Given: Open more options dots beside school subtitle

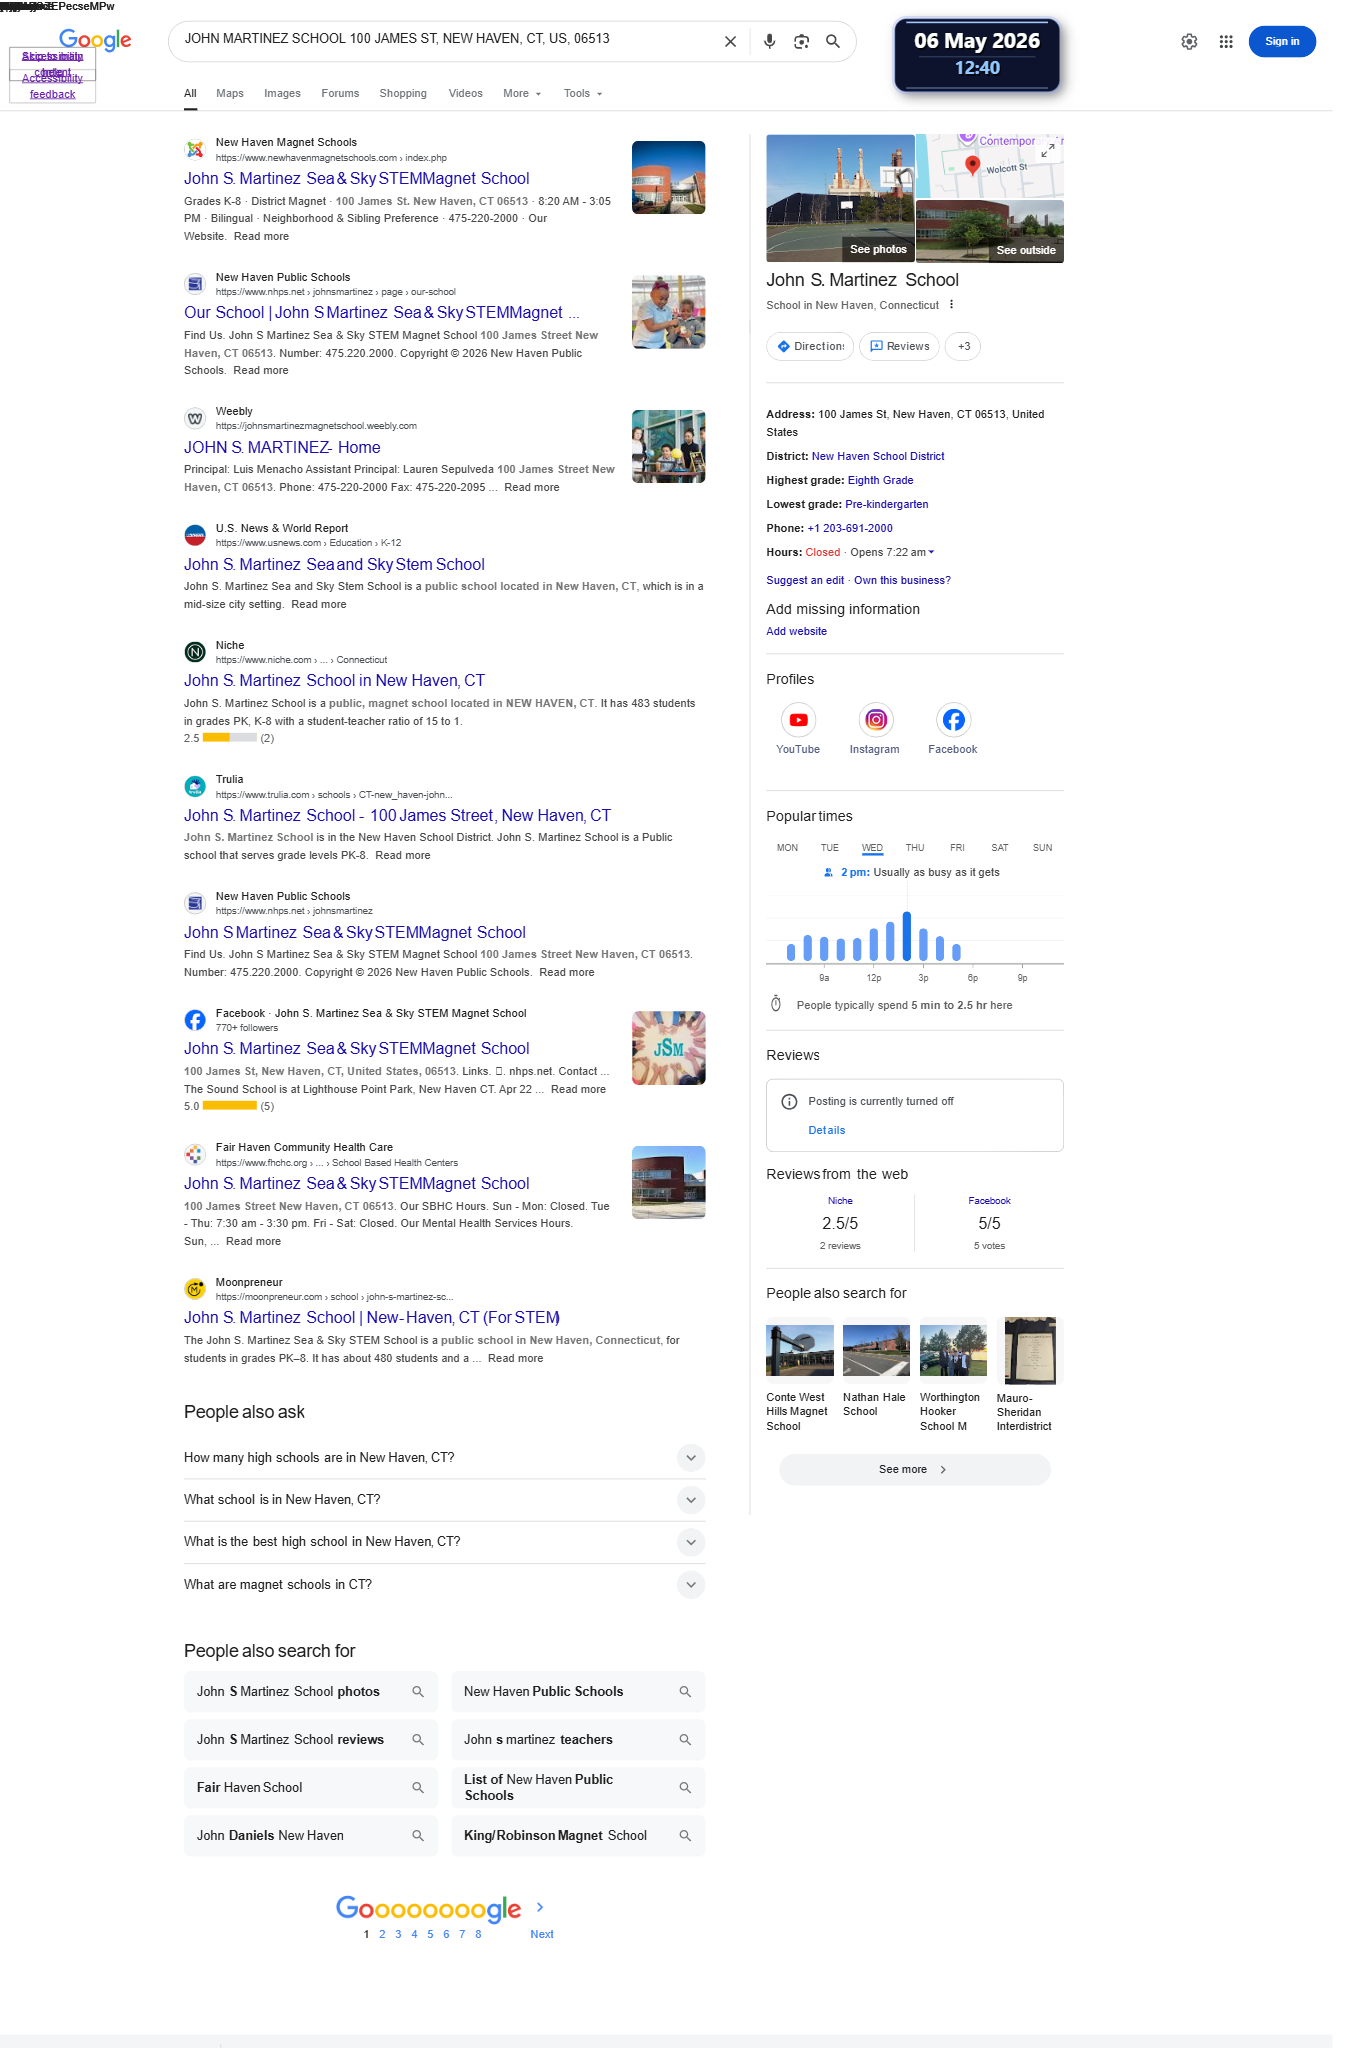Looking at the screenshot, I should pos(951,305).
